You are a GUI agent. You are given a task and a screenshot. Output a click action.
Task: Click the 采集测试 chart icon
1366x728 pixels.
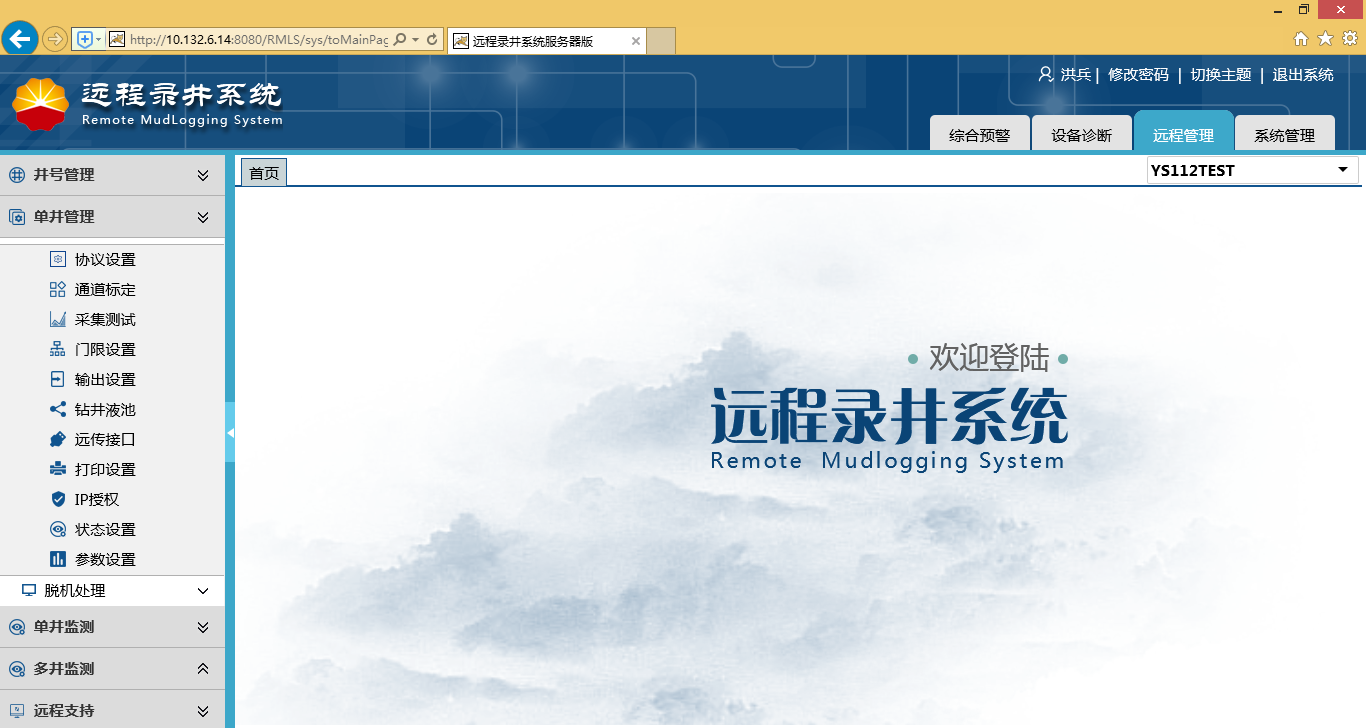[x=58, y=320]
